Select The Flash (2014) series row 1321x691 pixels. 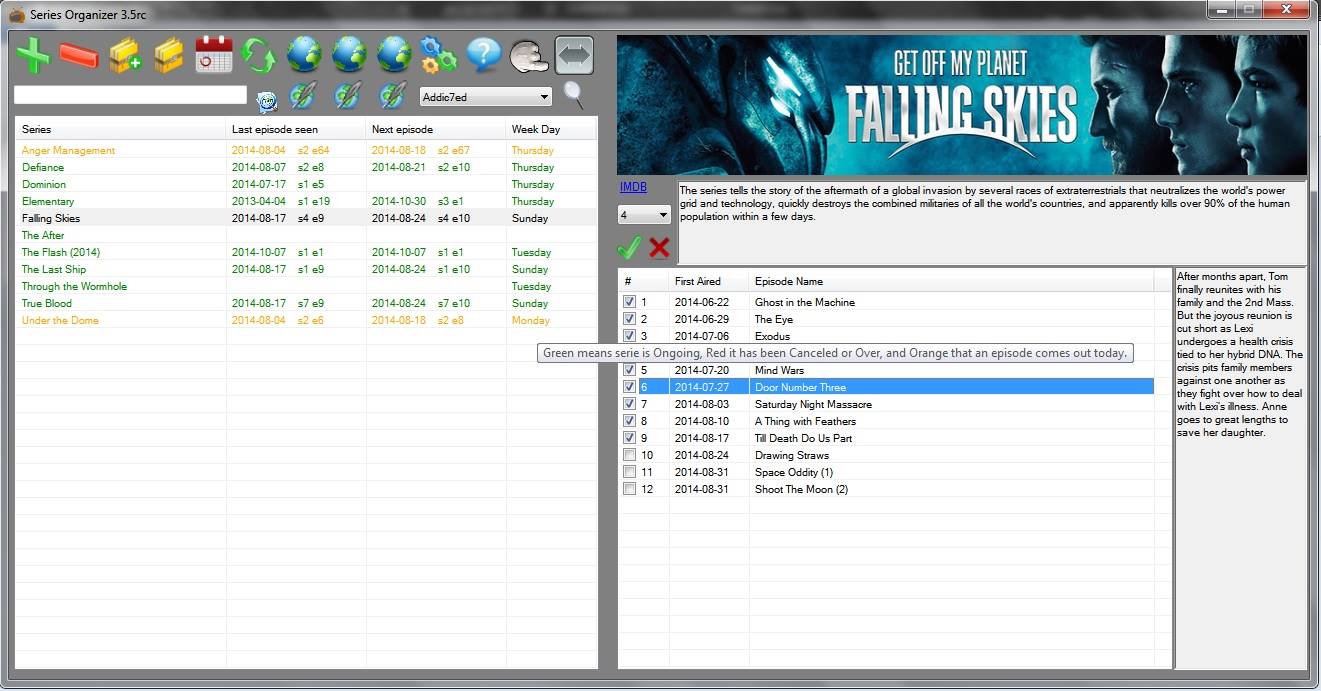[306, 252]
